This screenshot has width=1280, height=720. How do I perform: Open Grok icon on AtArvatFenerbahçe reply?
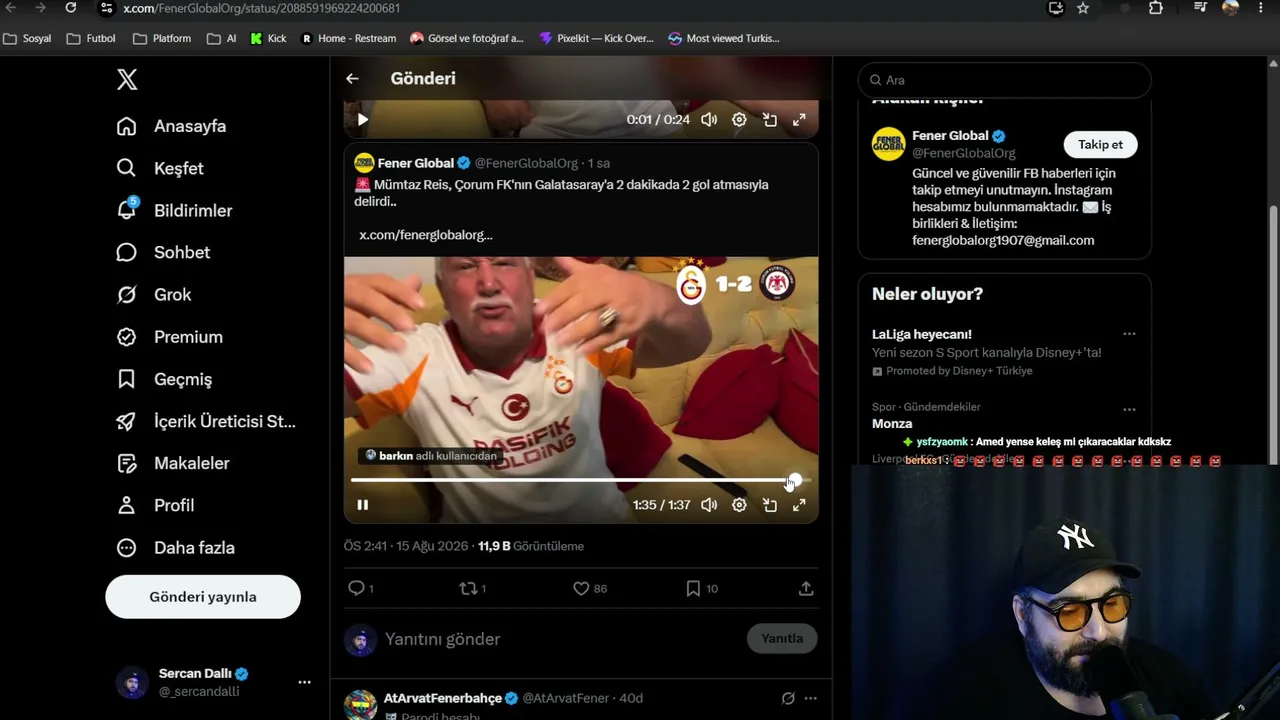tap(788, 698)
